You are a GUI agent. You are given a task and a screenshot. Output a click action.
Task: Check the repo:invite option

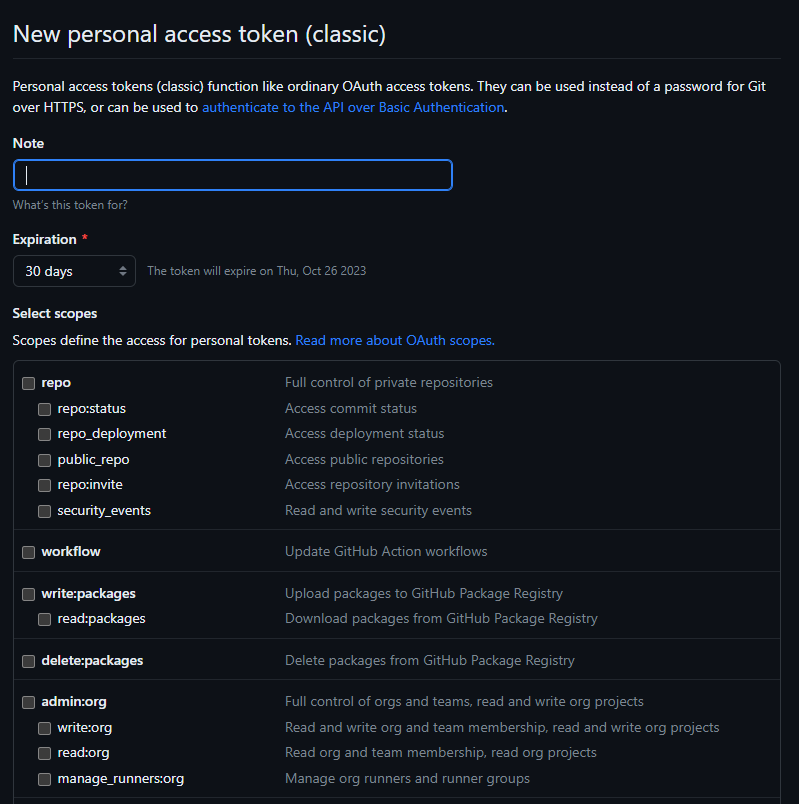pyautogui.click(x=45, y=485)
